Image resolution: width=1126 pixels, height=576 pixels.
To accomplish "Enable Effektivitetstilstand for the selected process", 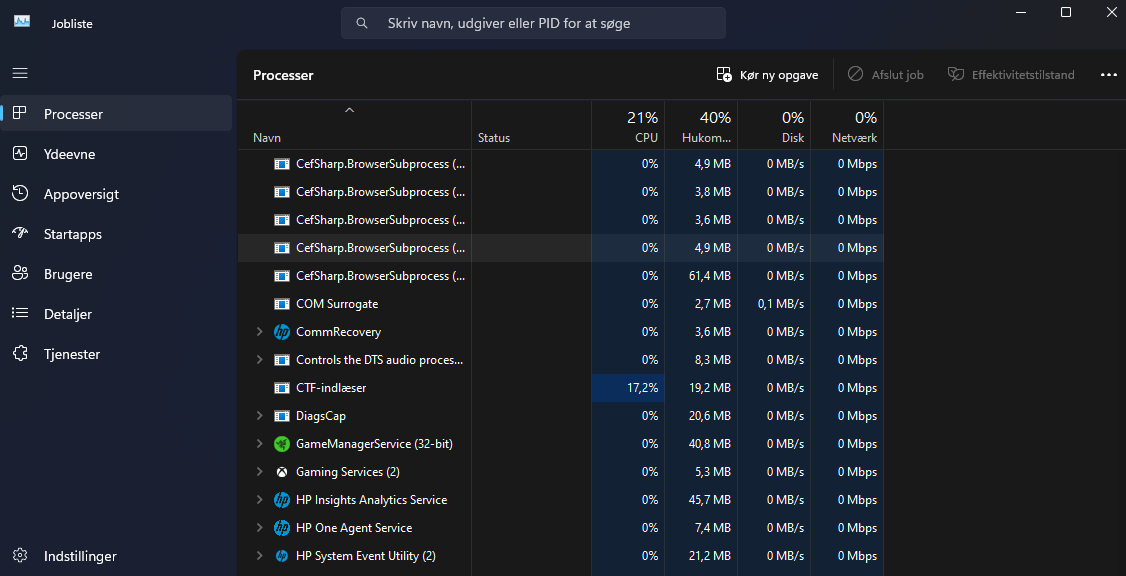I will 1011,74.
